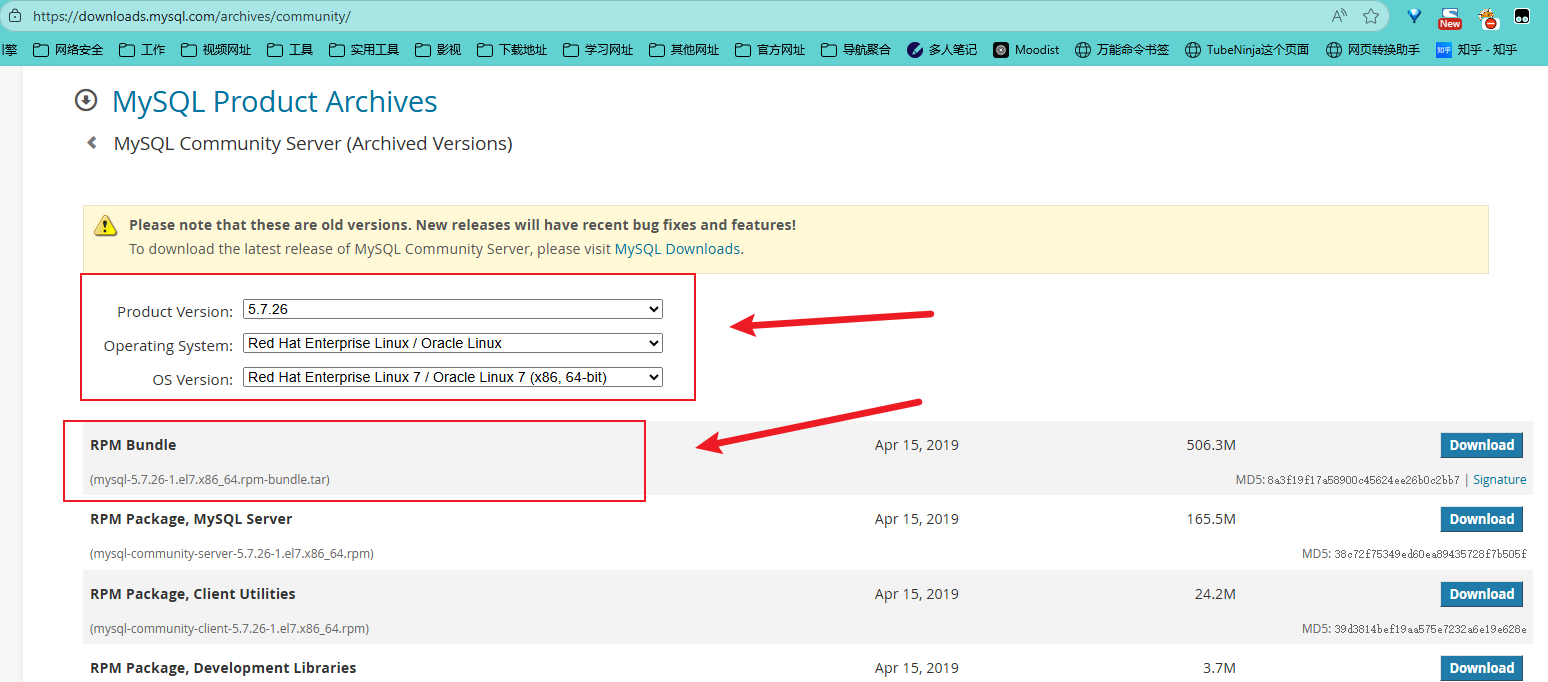Open the 知乎 - 知乎 bookmark
This screenshot has height=682, width=1548.
click(x=1477, y=49)
